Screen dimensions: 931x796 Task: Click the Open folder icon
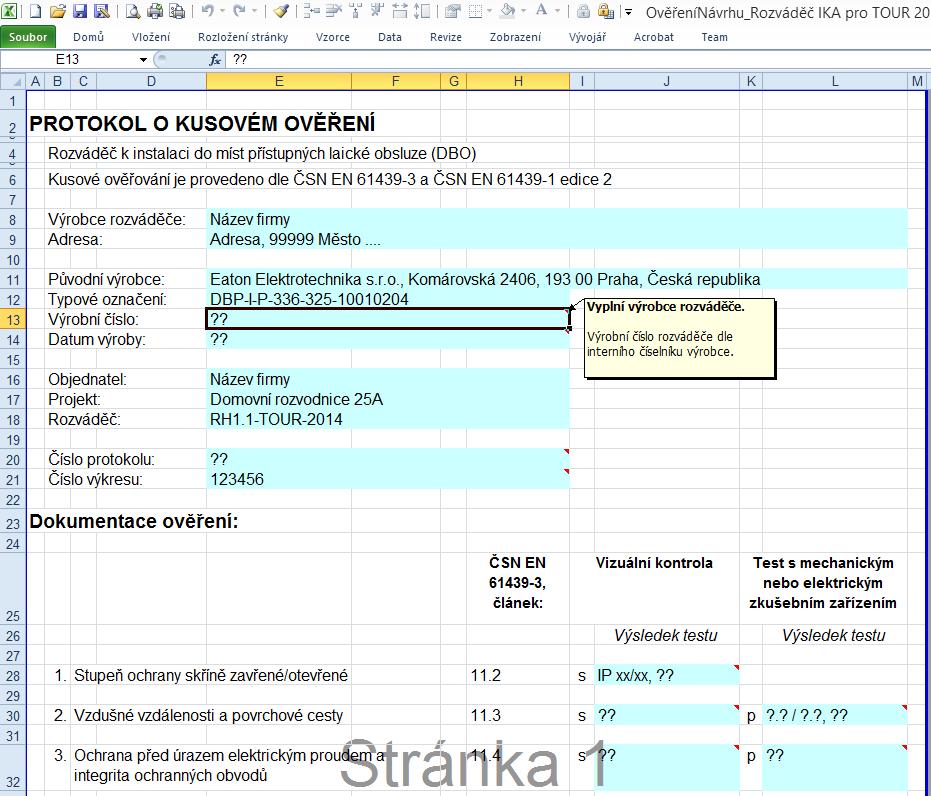coord(57,11)
